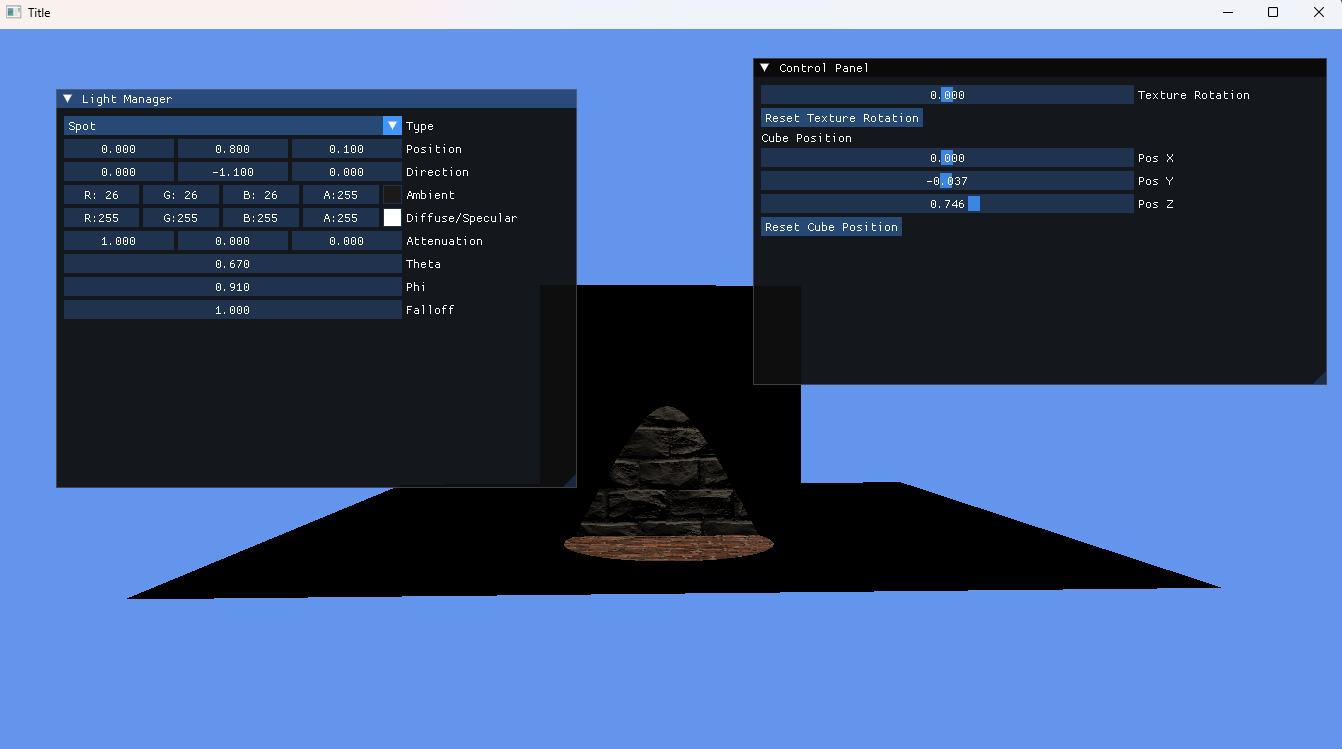Click the 'Attenuation' label
The height and width of the screenshot is (749, 1342).
point(445,241)
